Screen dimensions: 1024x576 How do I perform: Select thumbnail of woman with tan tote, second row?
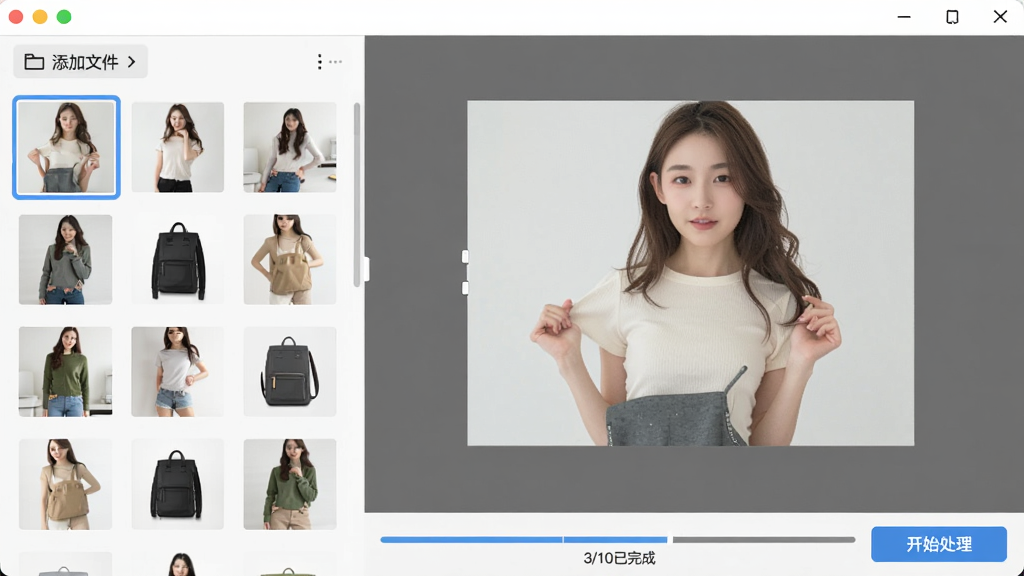point(290,259)
